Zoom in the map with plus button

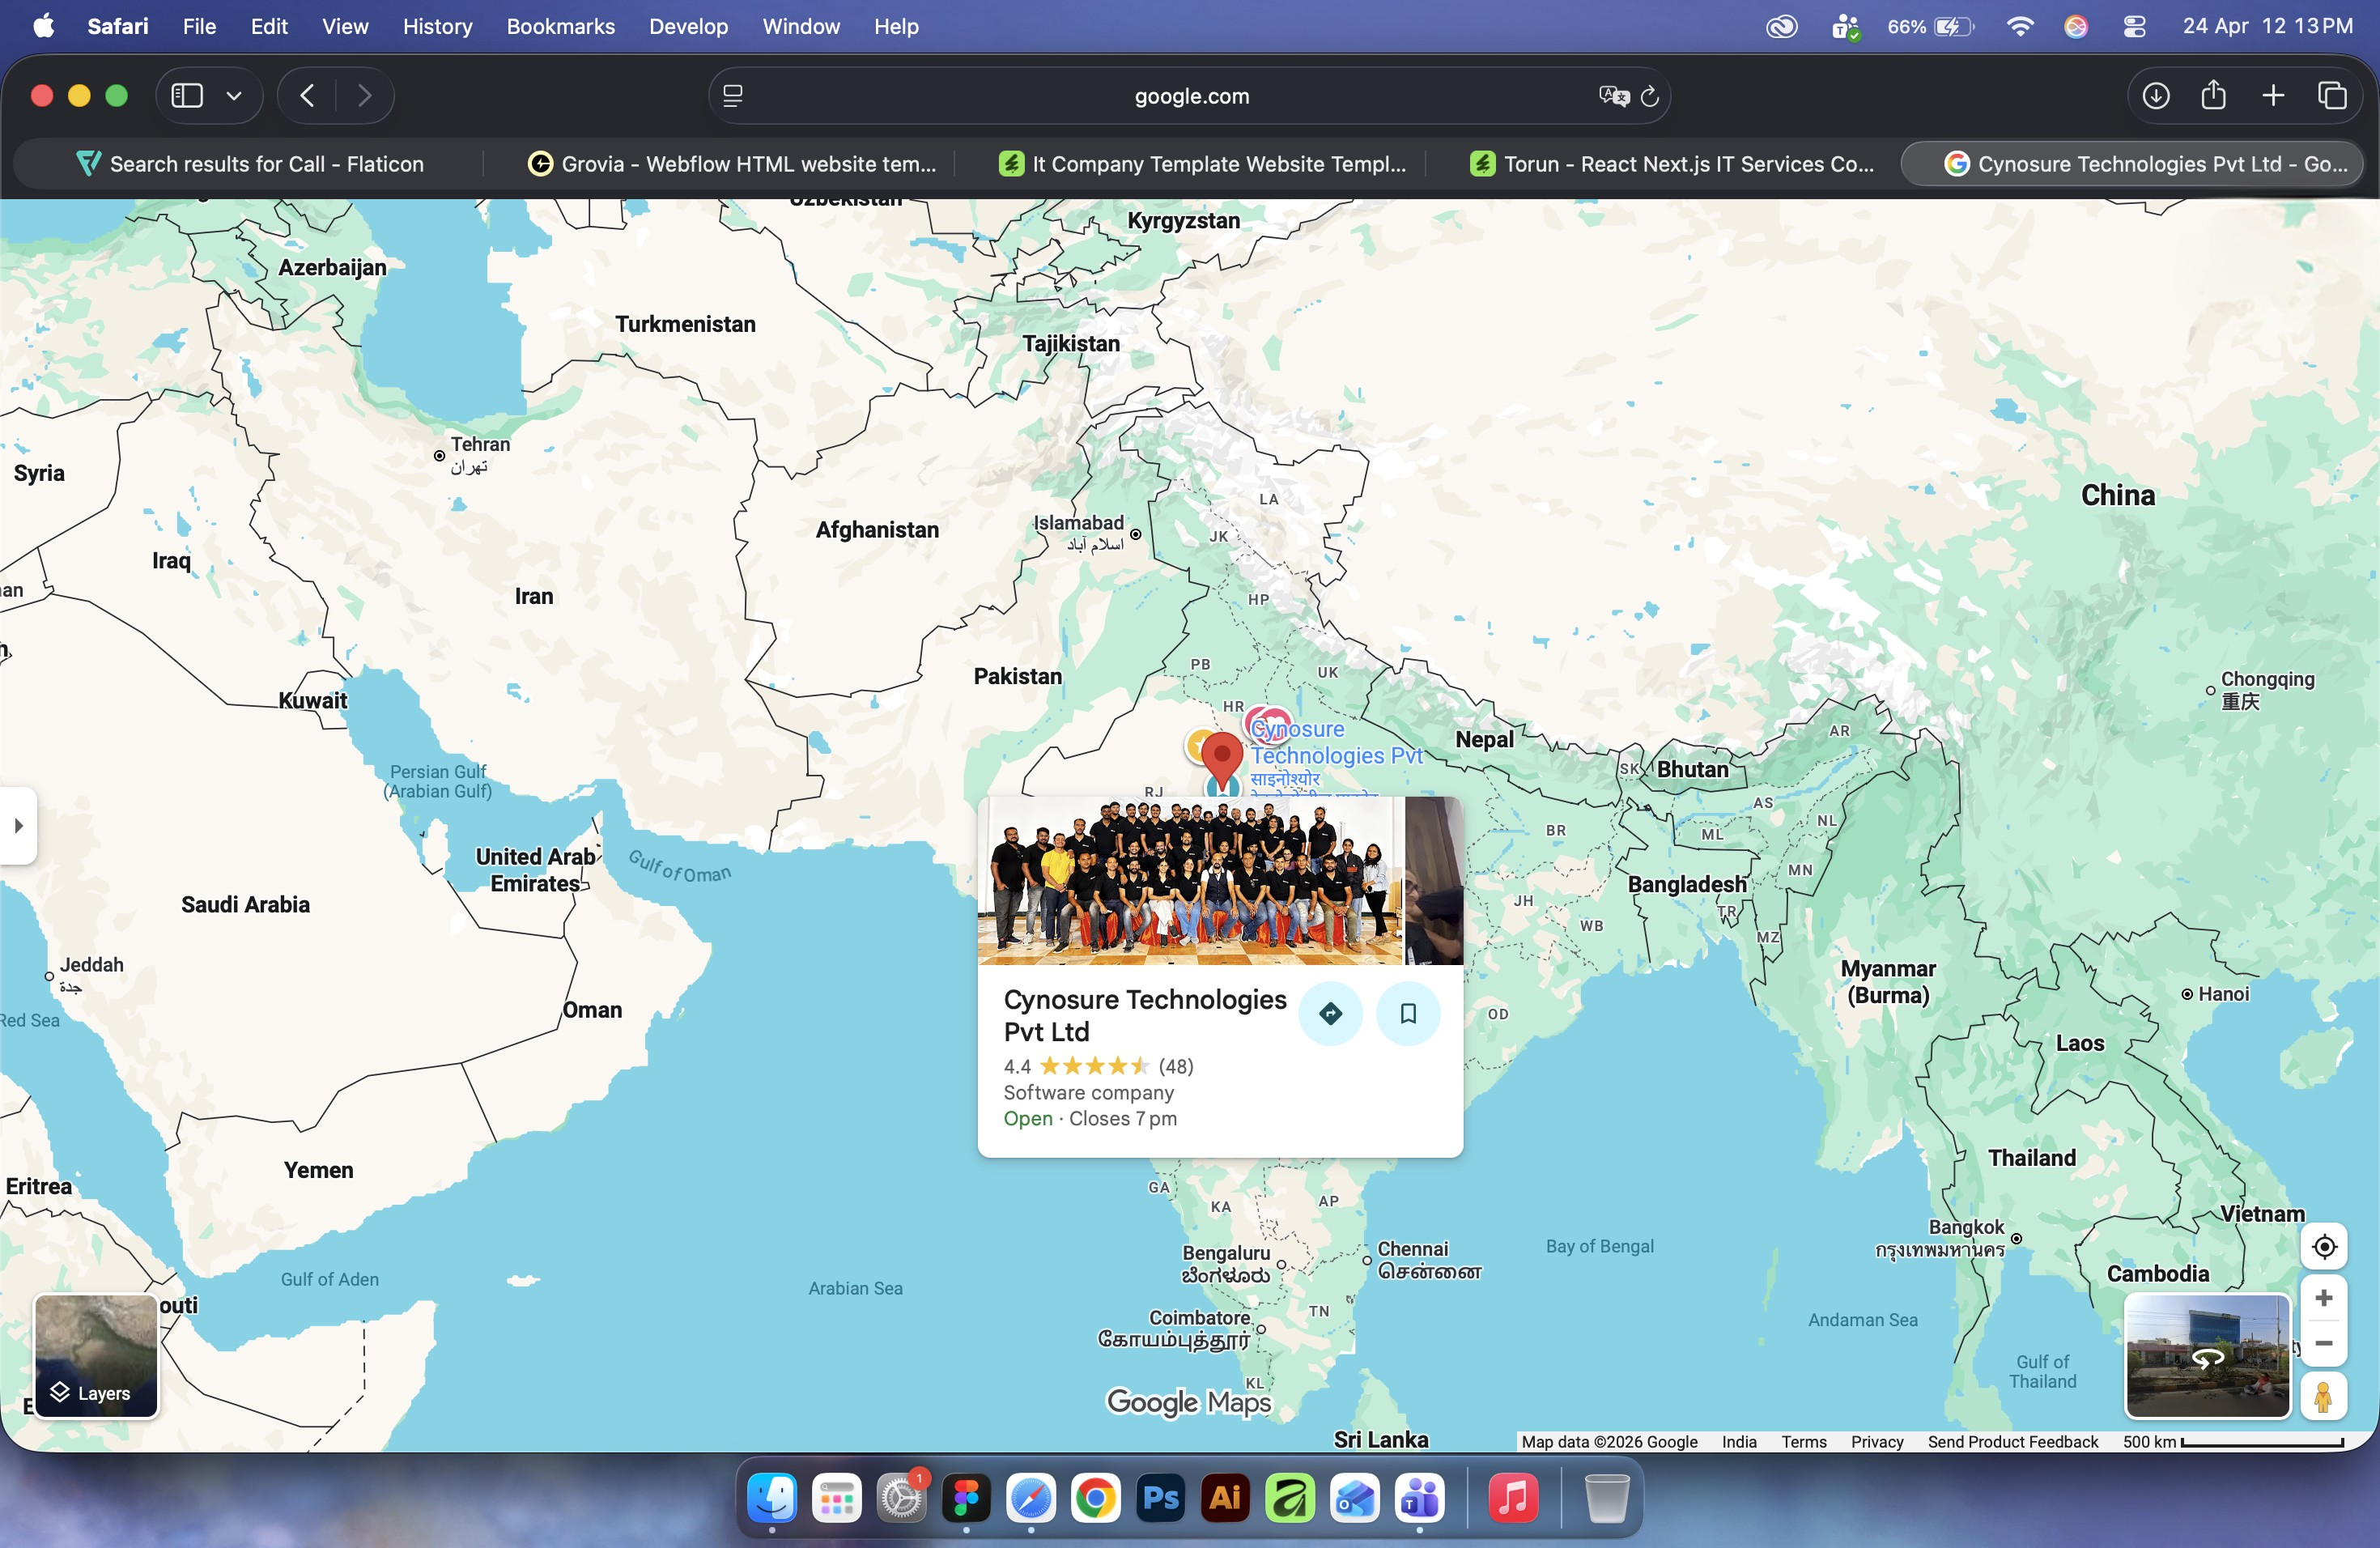(2324, 1298)
